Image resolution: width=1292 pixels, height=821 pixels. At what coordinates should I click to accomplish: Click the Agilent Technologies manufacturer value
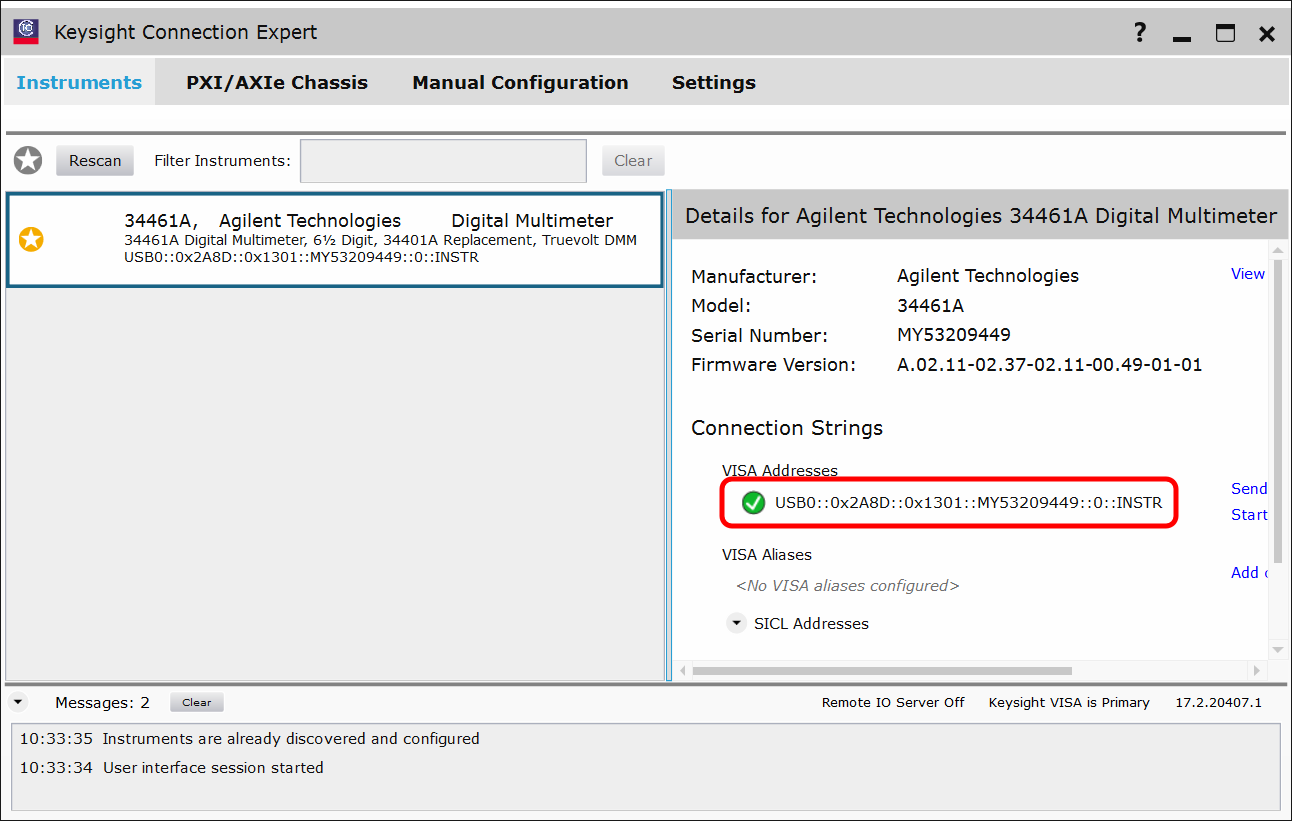[988, 276]
